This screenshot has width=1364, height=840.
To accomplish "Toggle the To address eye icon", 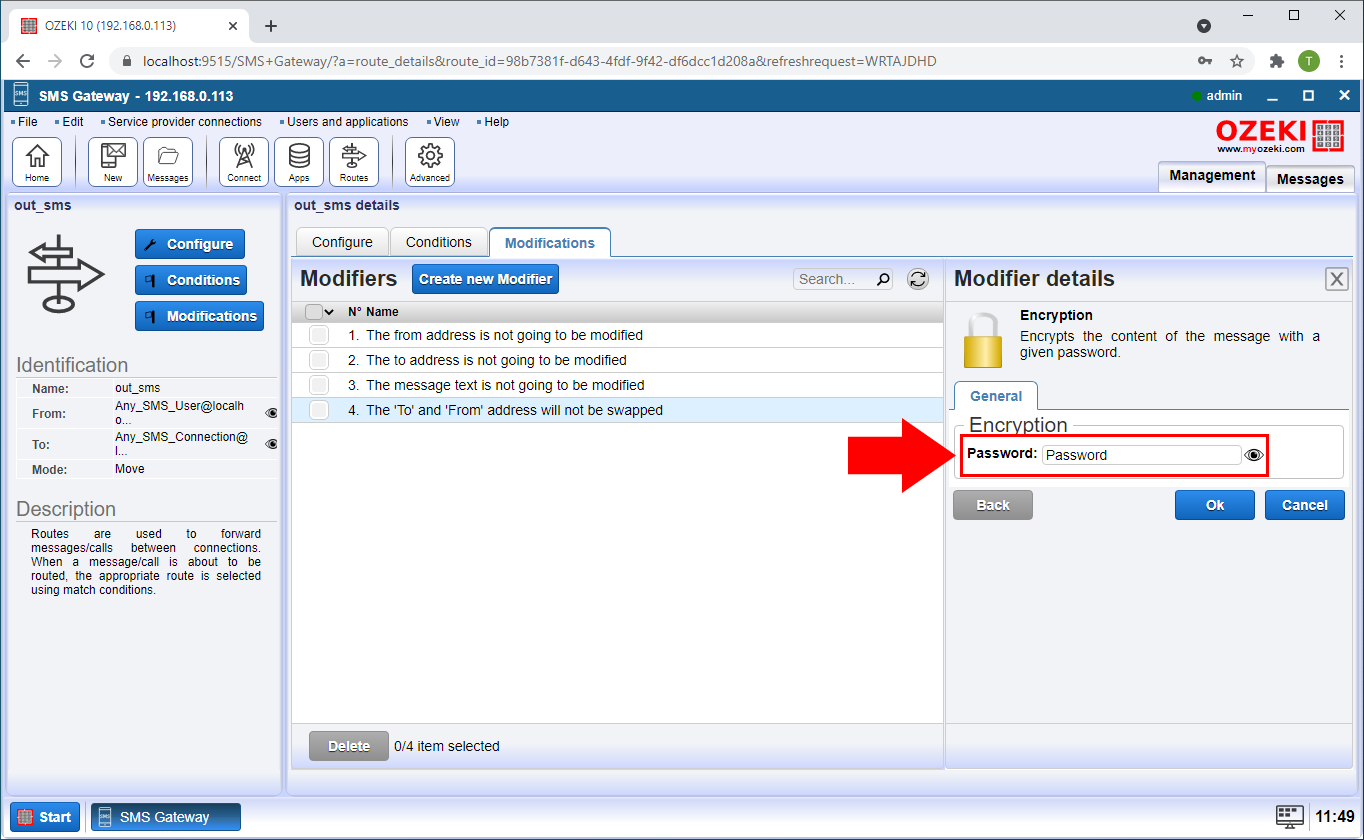I will pos(271,444).
